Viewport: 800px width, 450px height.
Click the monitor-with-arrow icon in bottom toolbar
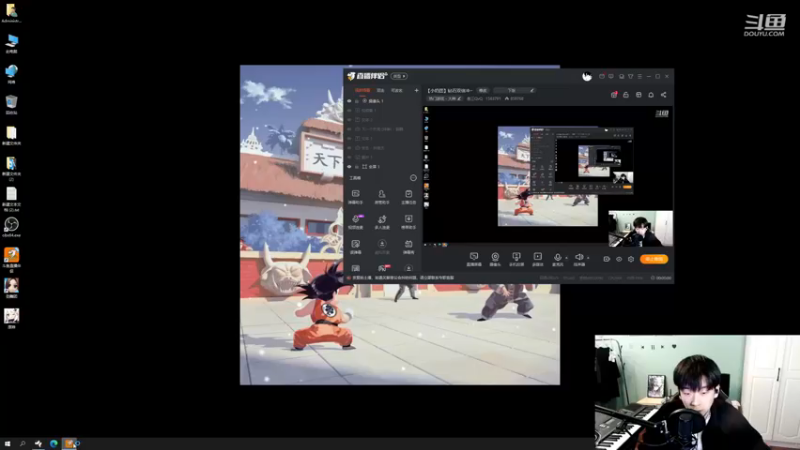point(516,259)
